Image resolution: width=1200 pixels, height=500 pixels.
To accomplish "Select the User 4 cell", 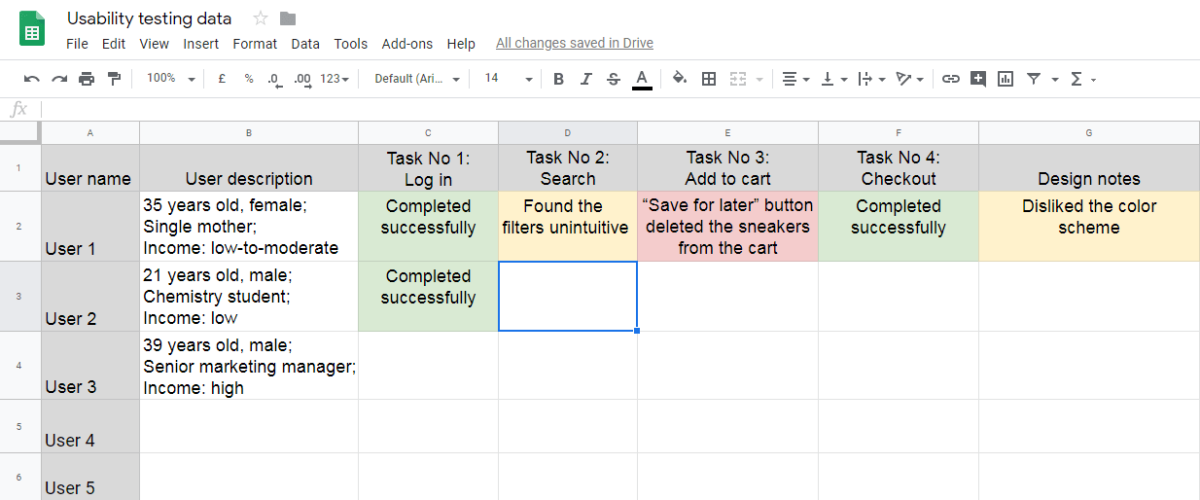I will coord(90,426).
